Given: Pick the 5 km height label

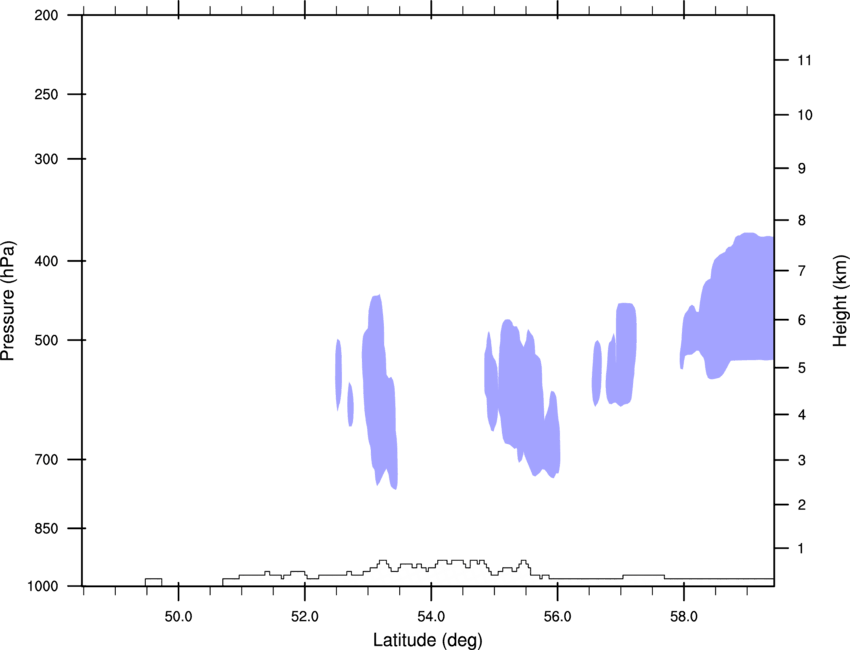Looking at the screenshot, I should (802, 368).
